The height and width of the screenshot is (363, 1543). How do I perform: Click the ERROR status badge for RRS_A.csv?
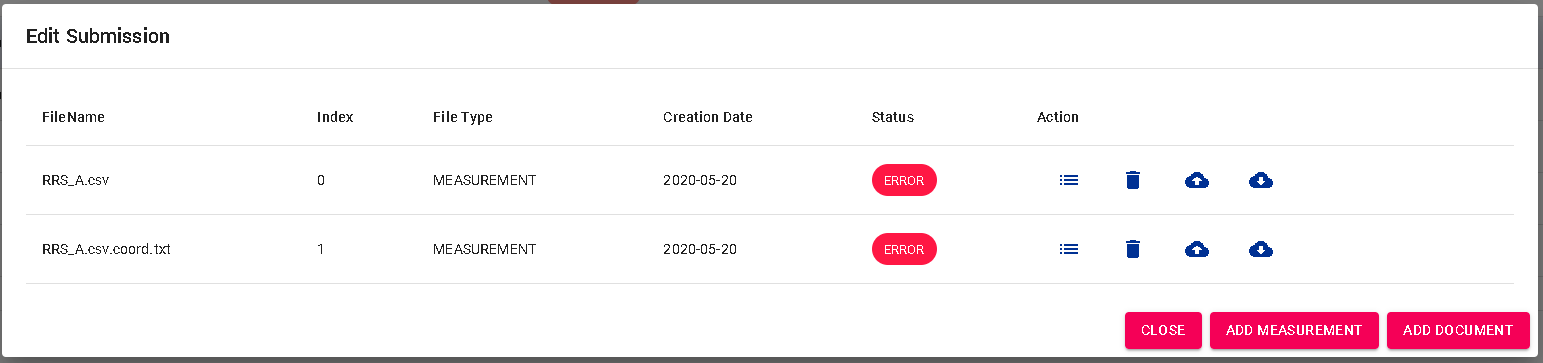click(x=904, y=180)
